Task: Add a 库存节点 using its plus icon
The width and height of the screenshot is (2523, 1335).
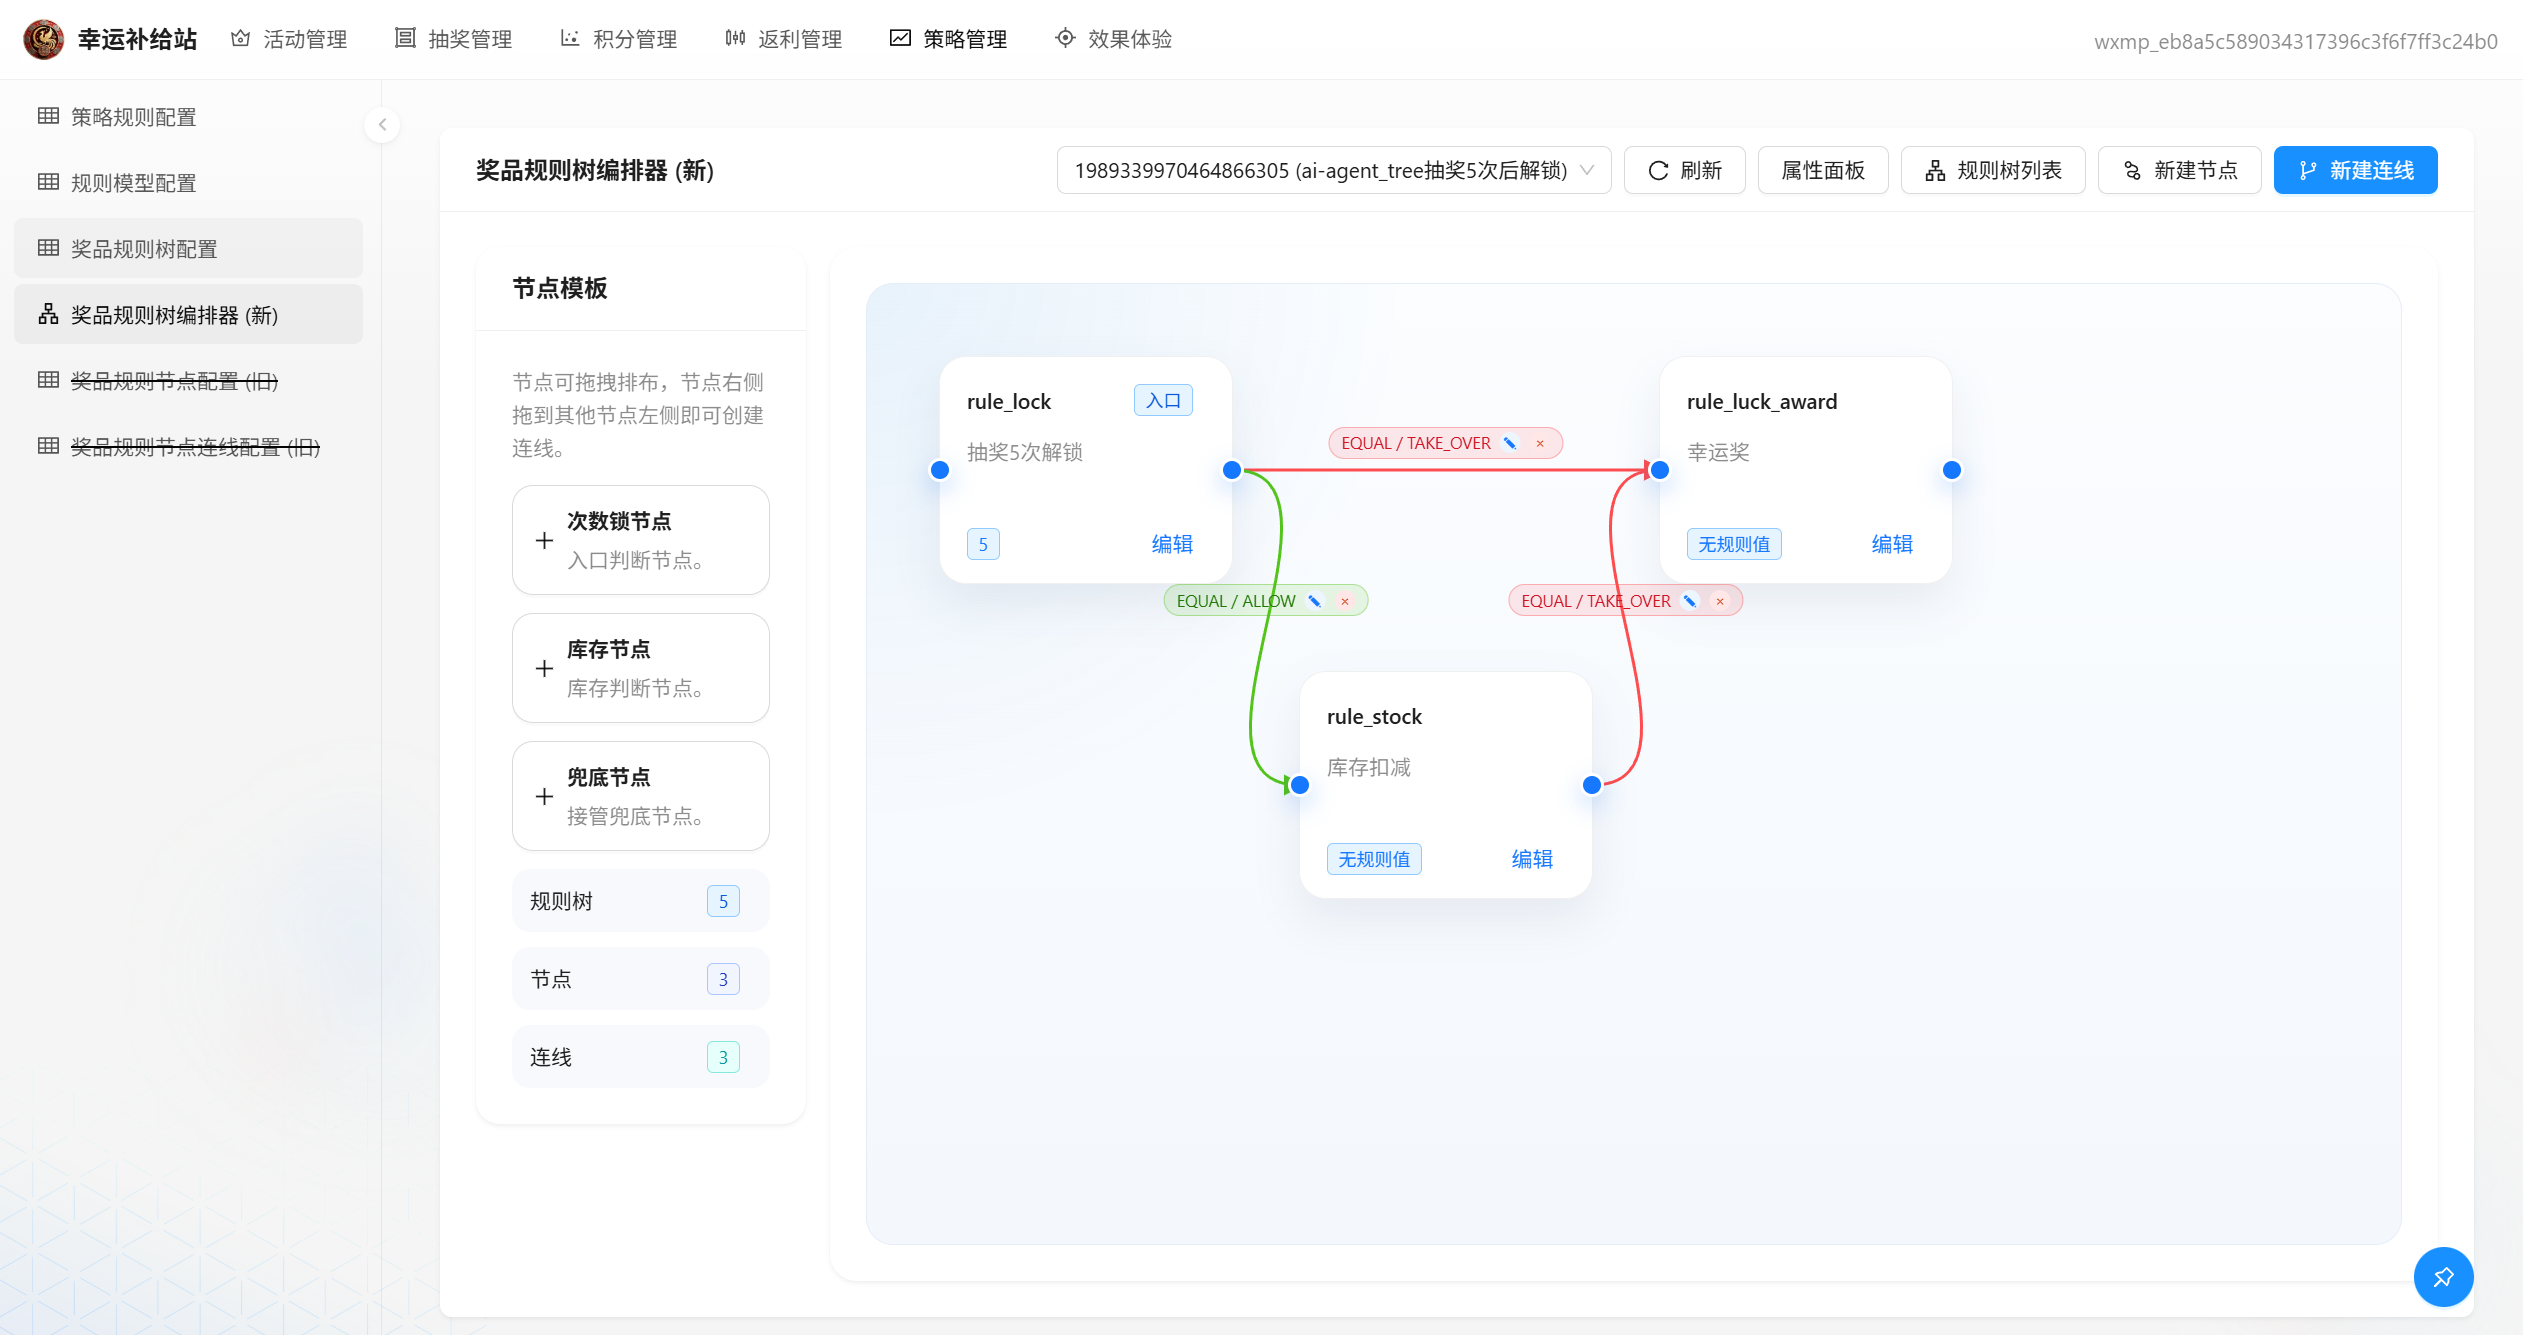Action: tap(544, 669)
